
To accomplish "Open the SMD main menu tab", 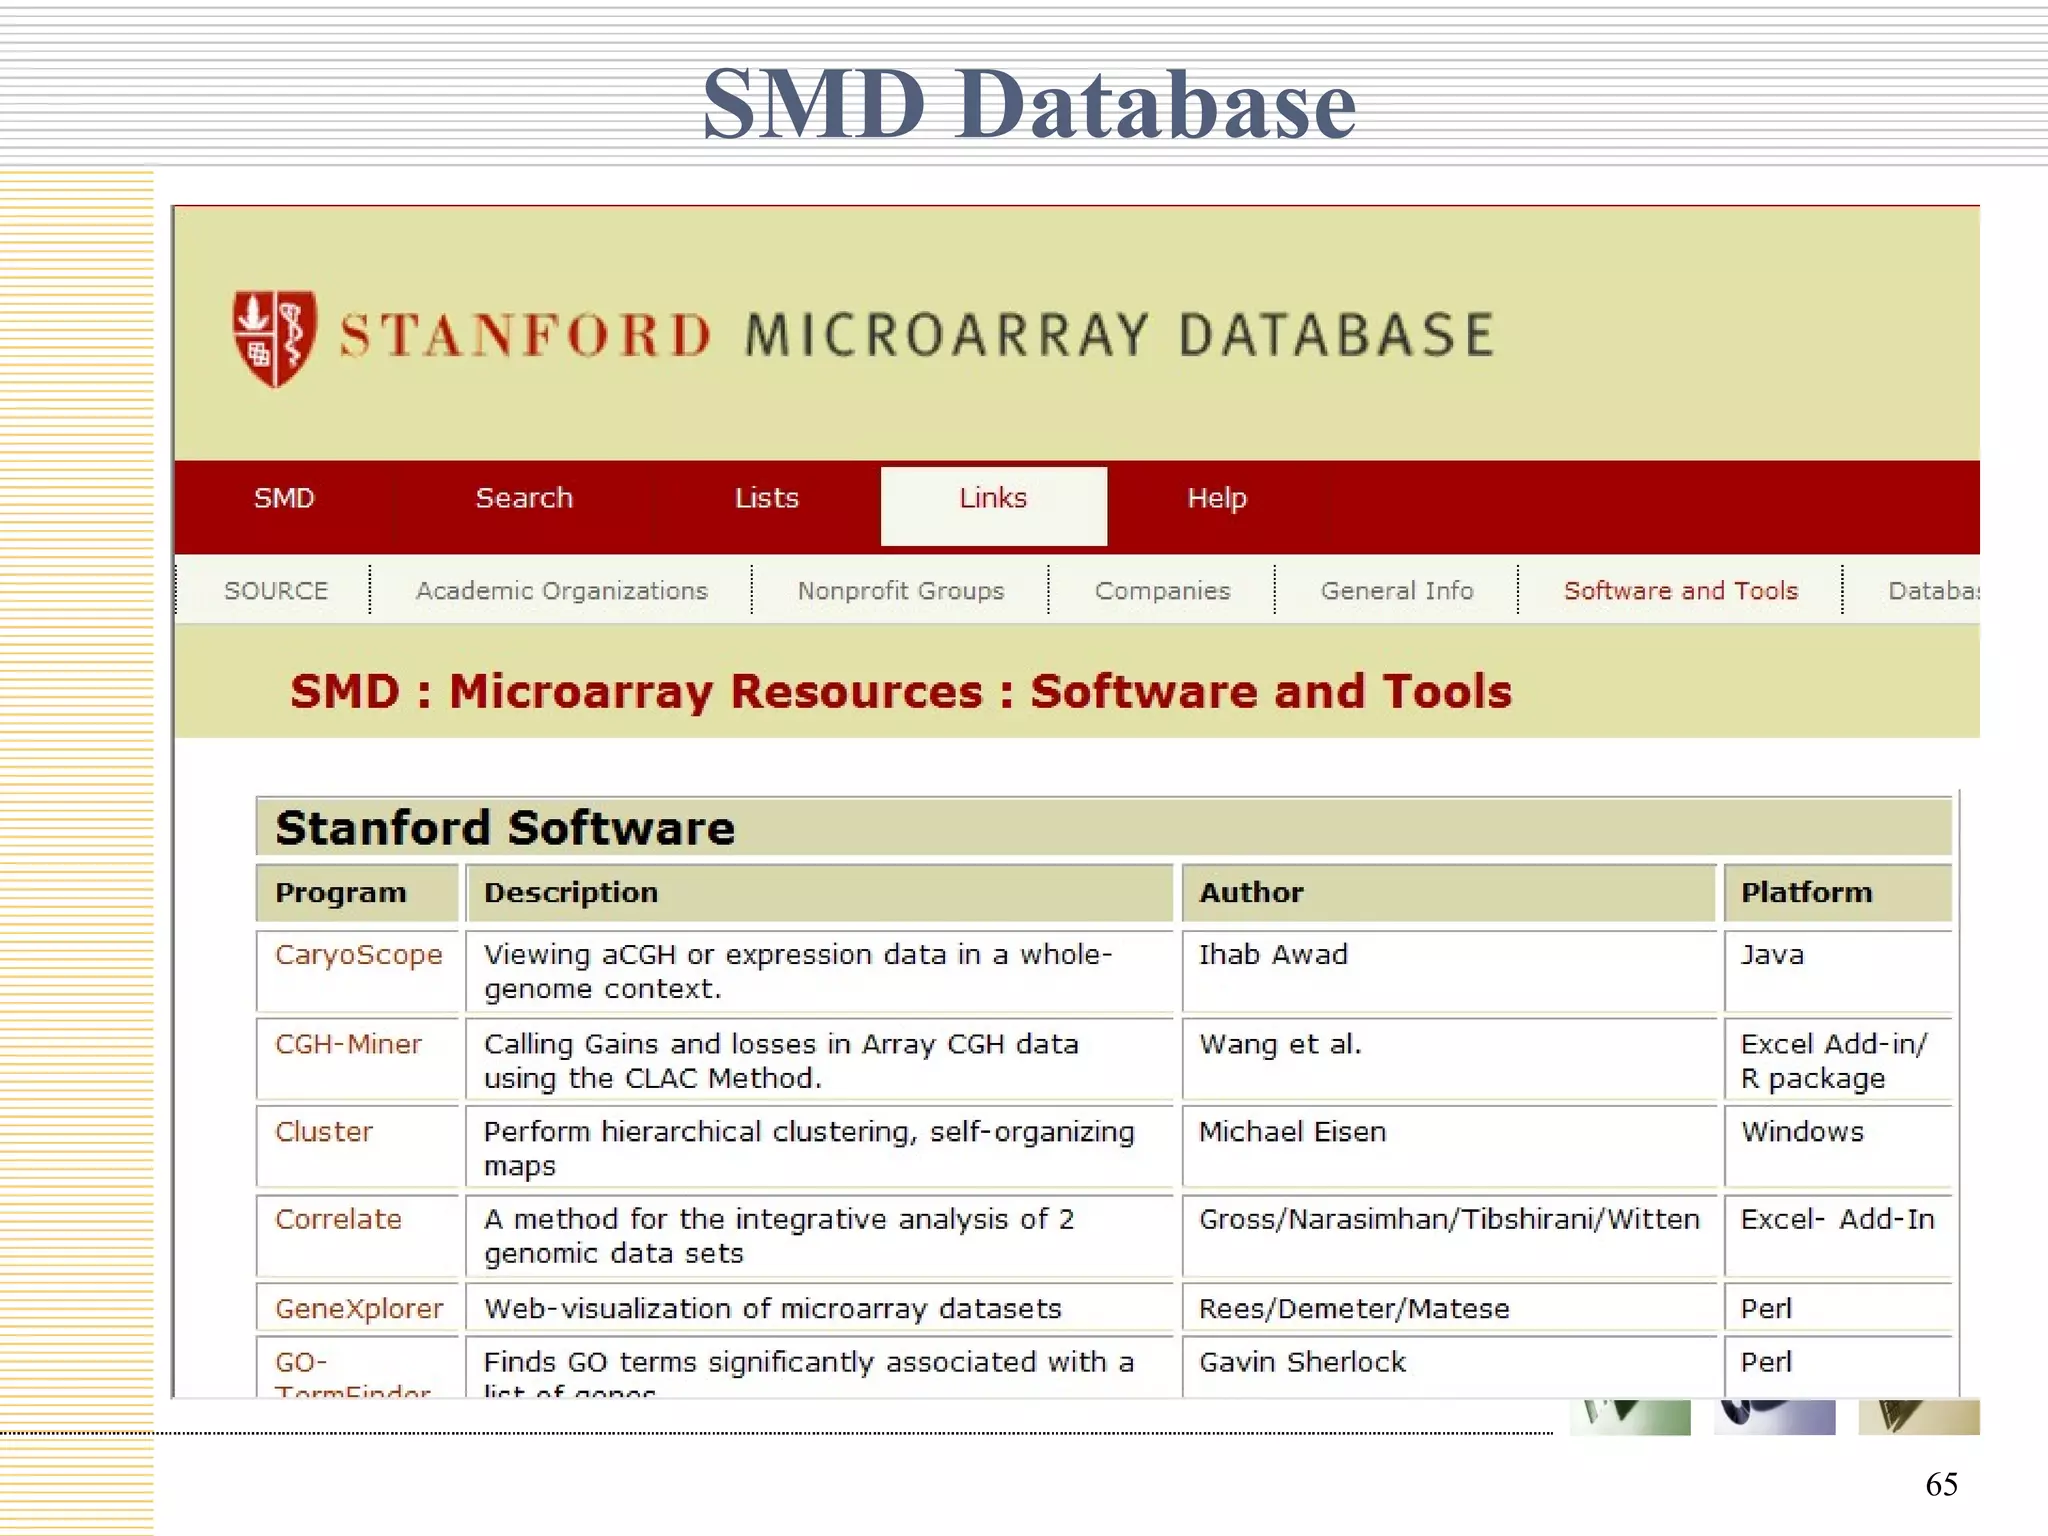I will 284,498.
